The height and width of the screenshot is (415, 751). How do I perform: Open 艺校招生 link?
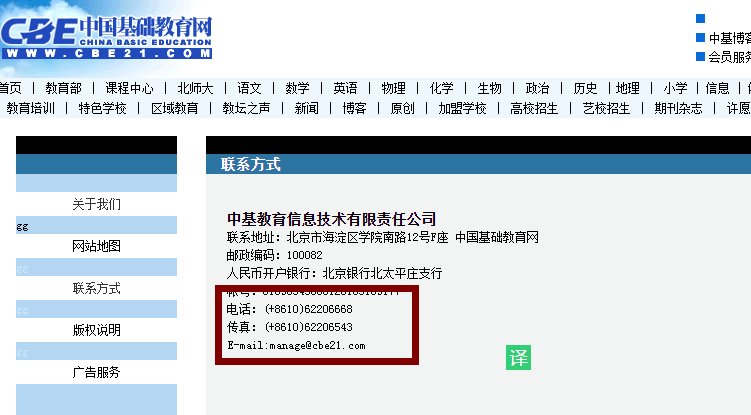coord(606,108)
